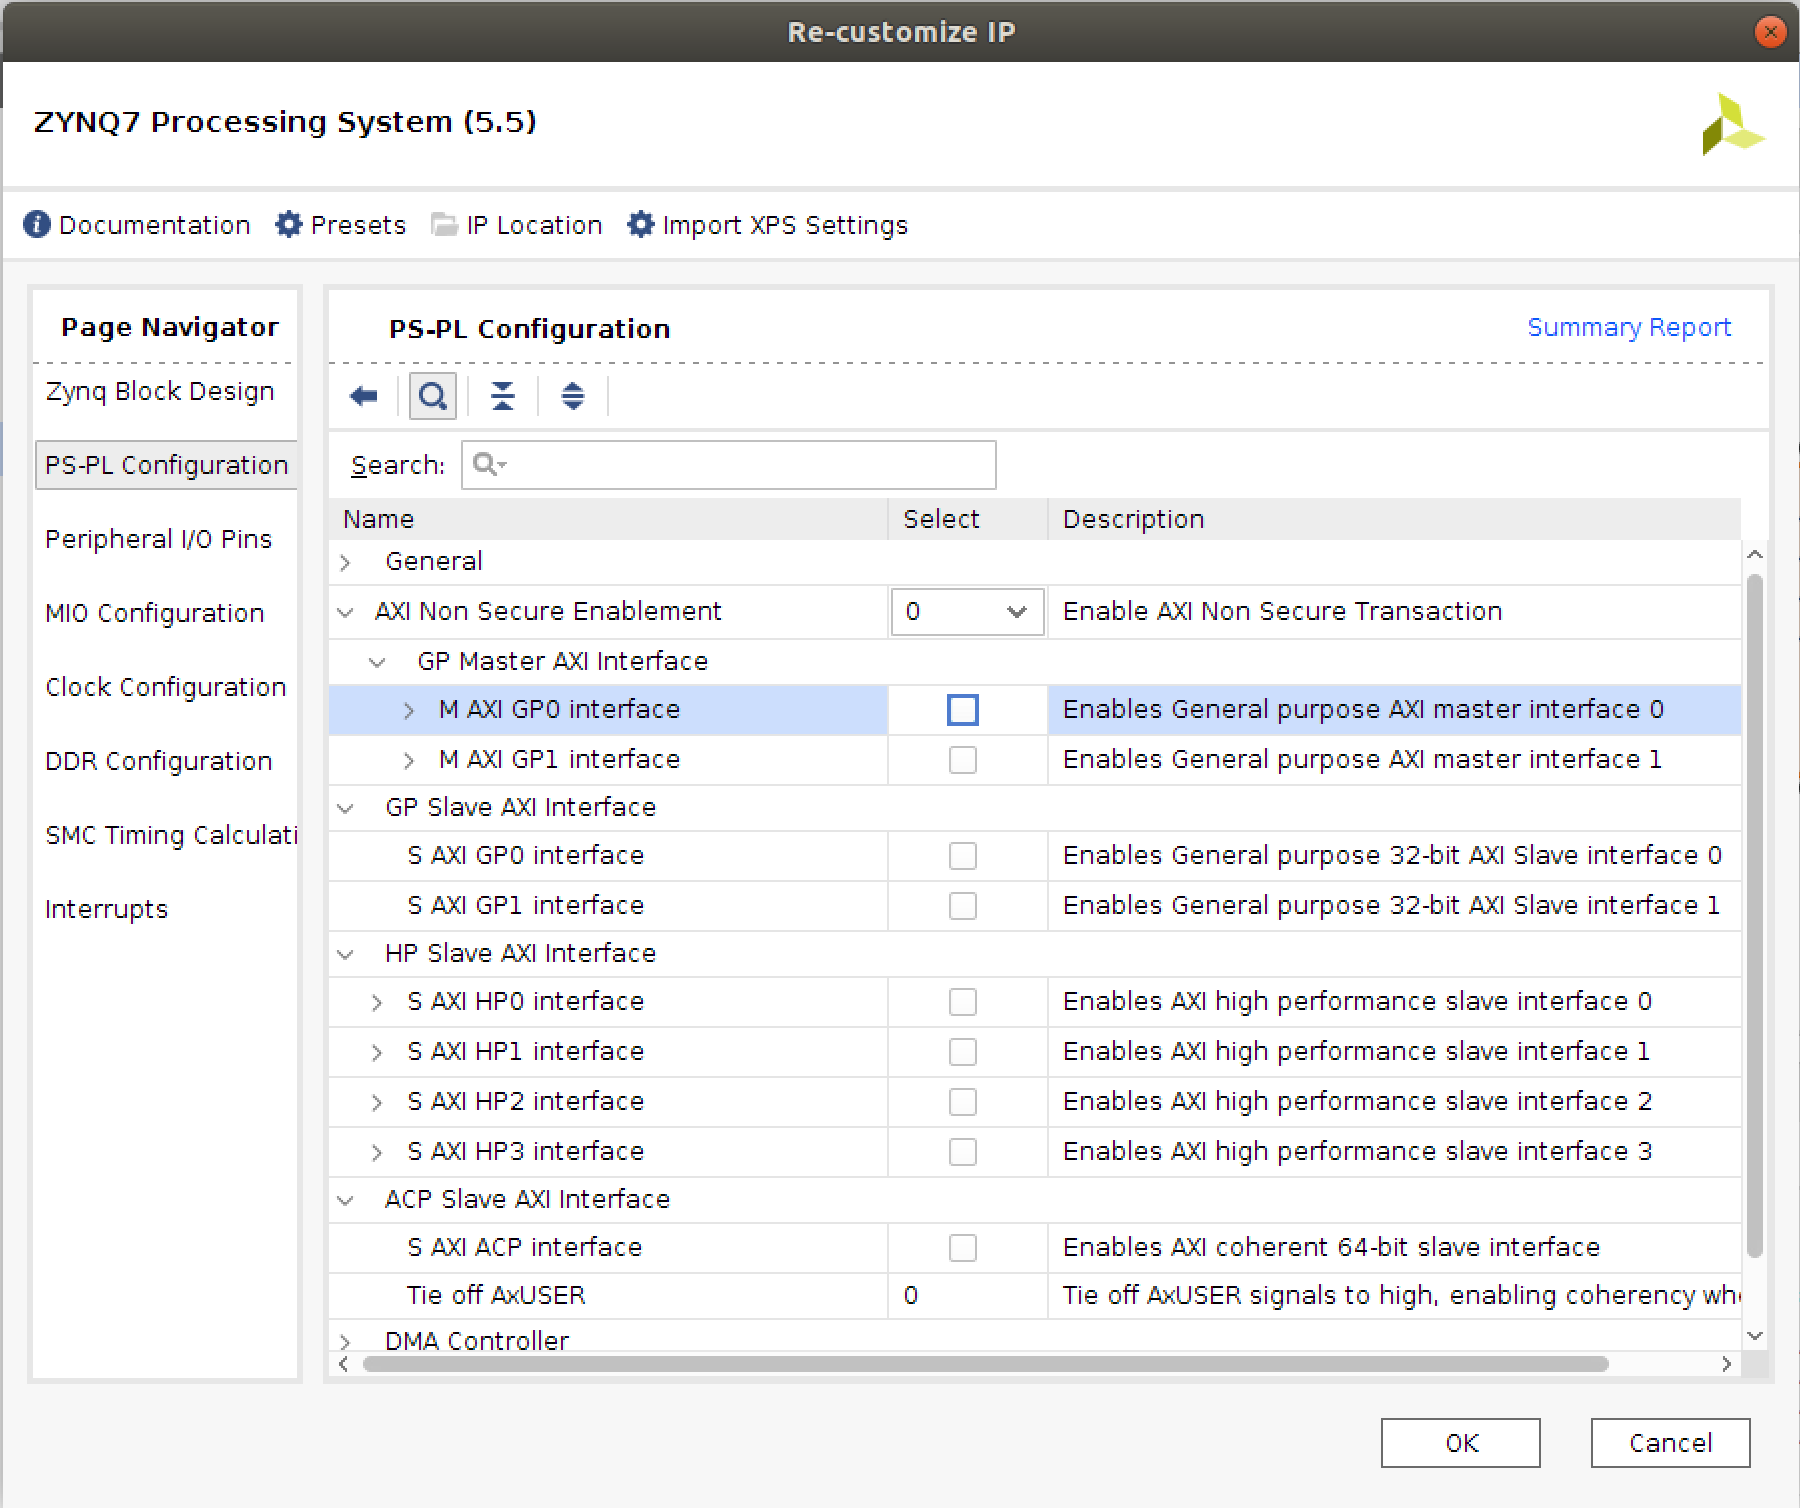Screen dimensions: 1800x1508
Task: Open Documentation via the info icon
Action: pyautogui.click(x=37, y=225)
